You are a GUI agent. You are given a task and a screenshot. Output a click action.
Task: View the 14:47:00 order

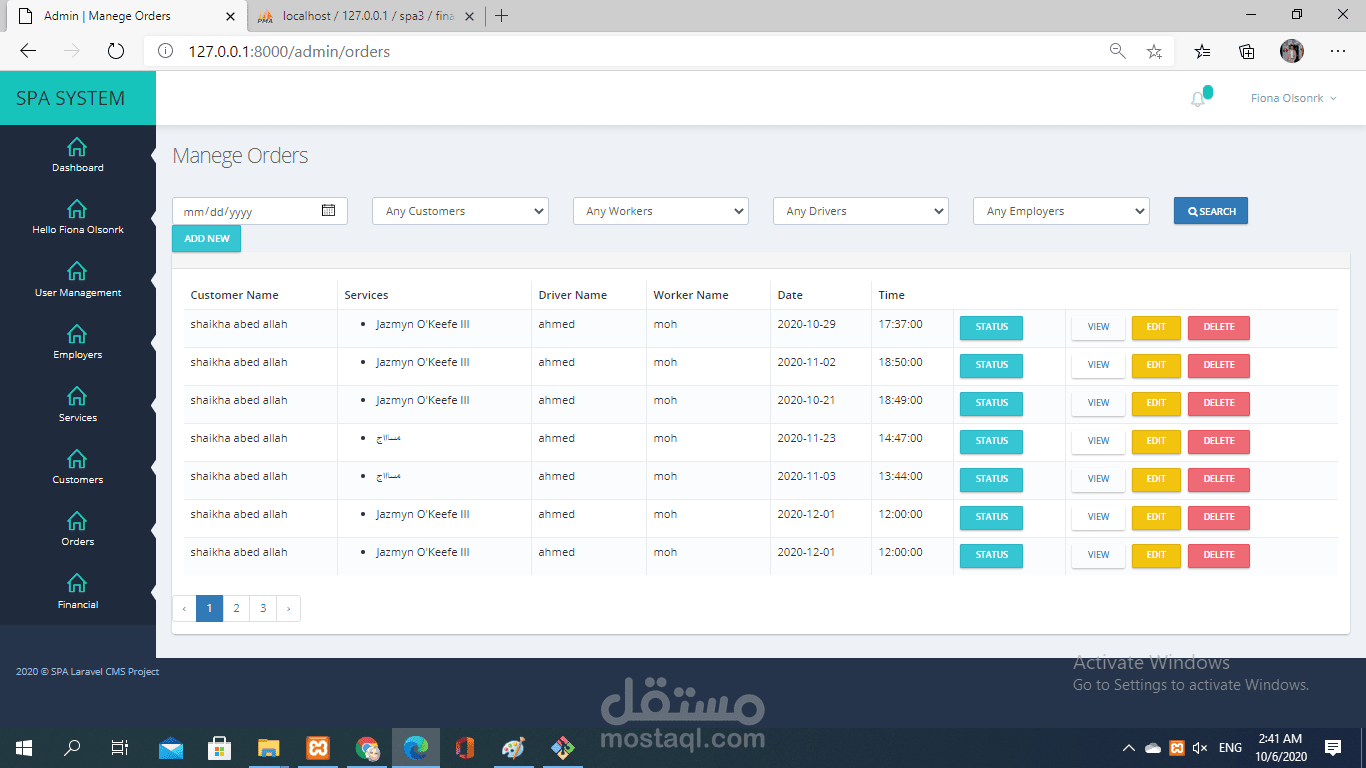pos(1098,441)
